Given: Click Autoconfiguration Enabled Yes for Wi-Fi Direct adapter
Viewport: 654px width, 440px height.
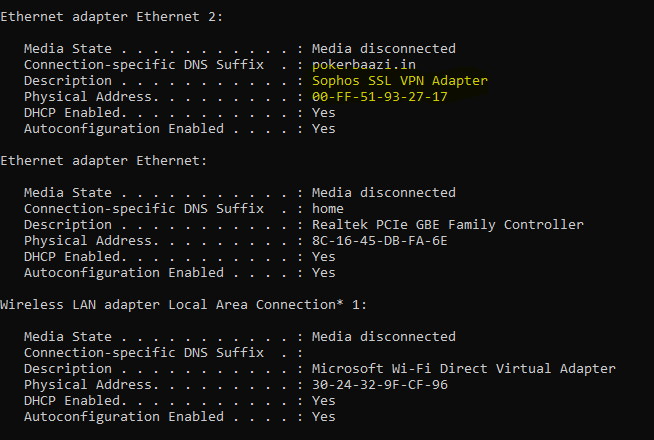Looking at the screenshot, I should click(324, 417).
